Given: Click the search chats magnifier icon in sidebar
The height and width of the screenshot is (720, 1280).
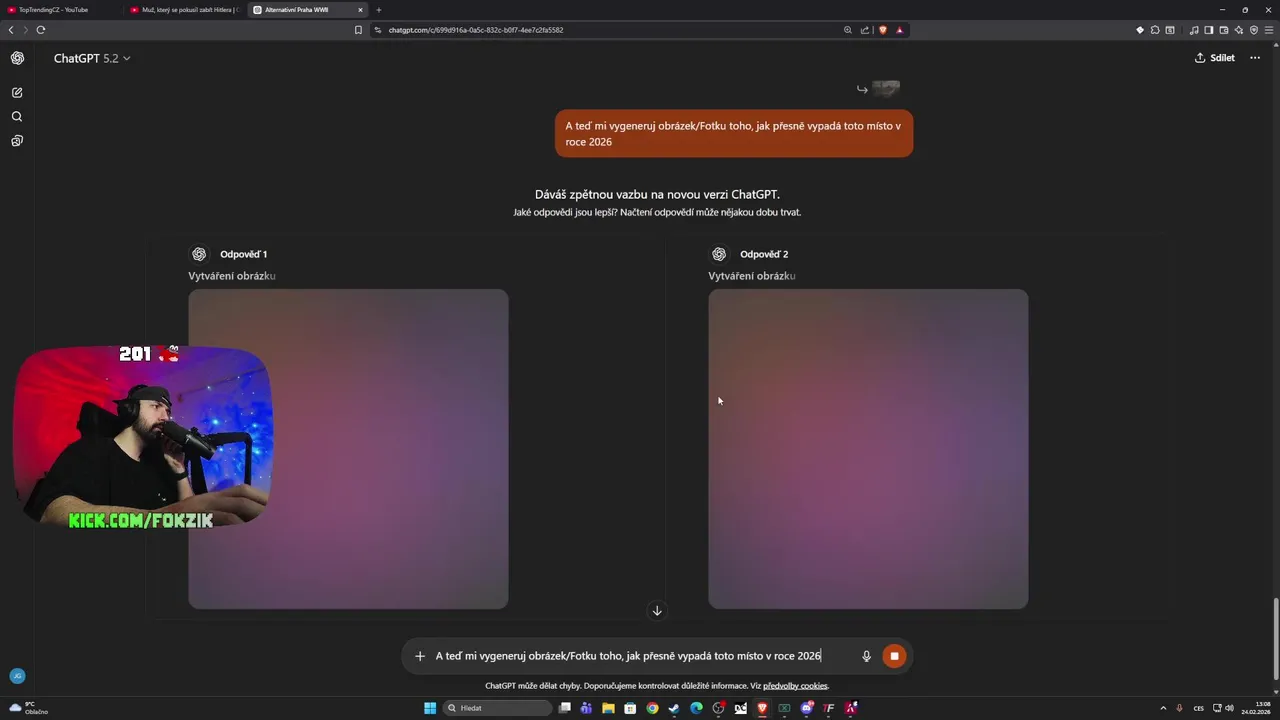Looking at the screenshot, I should (x=17, y=116).
